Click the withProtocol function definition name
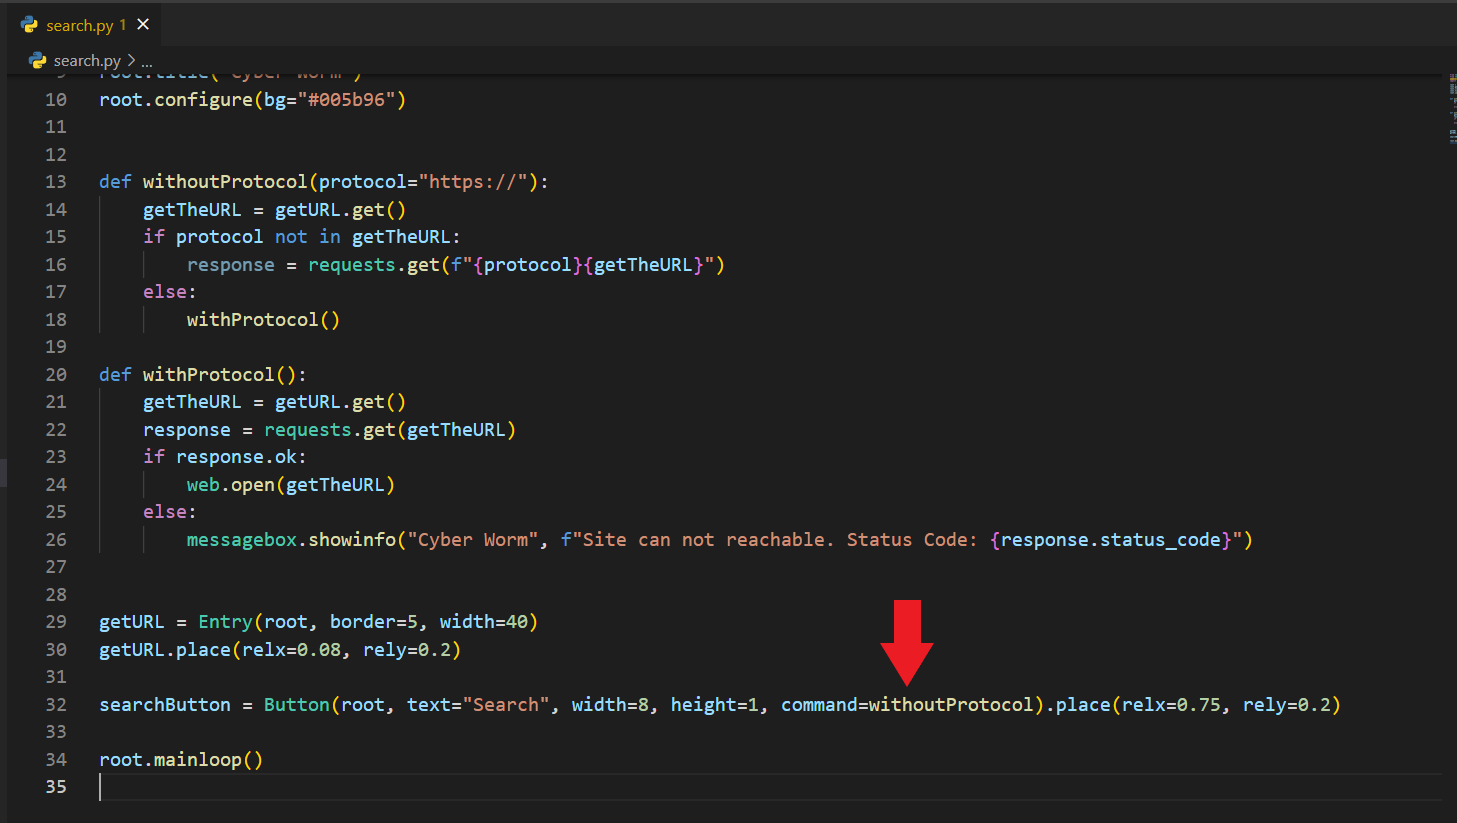Viewport: 1457px width, 823px height. pos(208,375)
